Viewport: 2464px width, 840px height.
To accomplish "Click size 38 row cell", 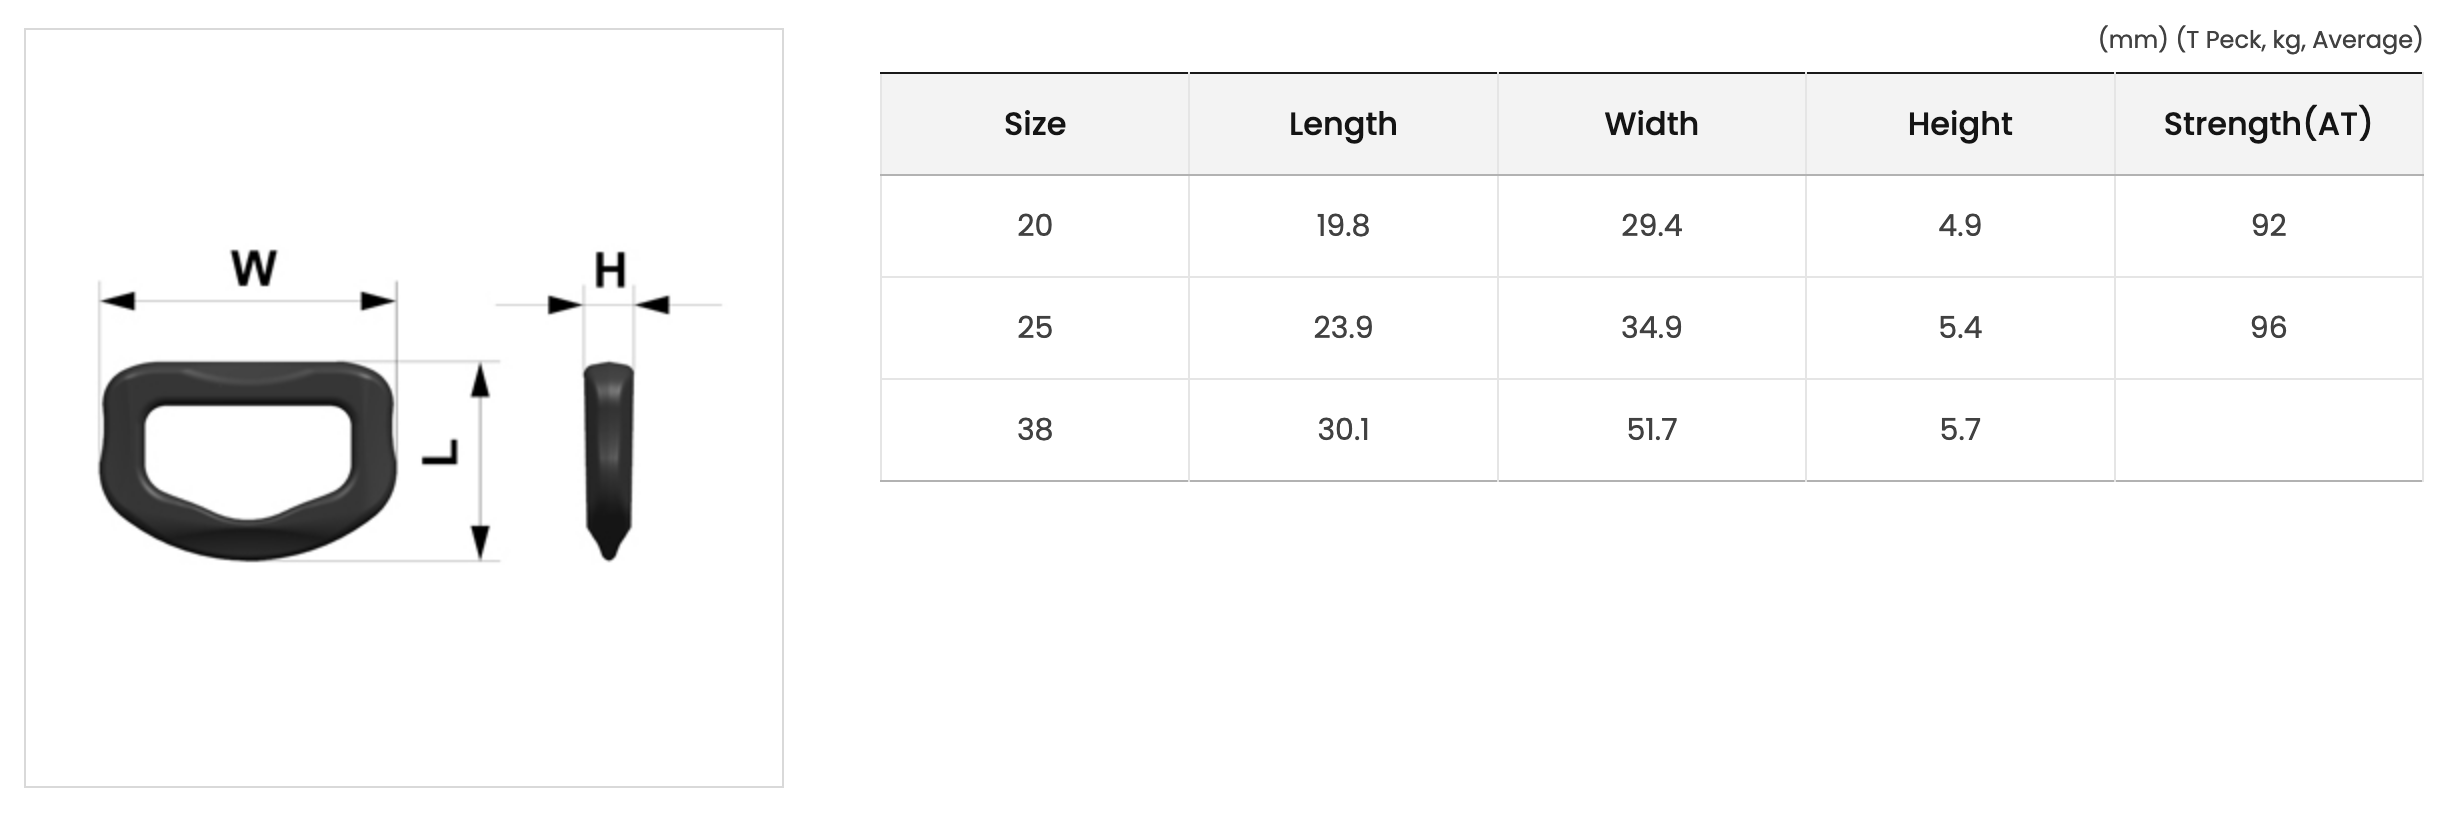I will click(x=1034, y=430).
